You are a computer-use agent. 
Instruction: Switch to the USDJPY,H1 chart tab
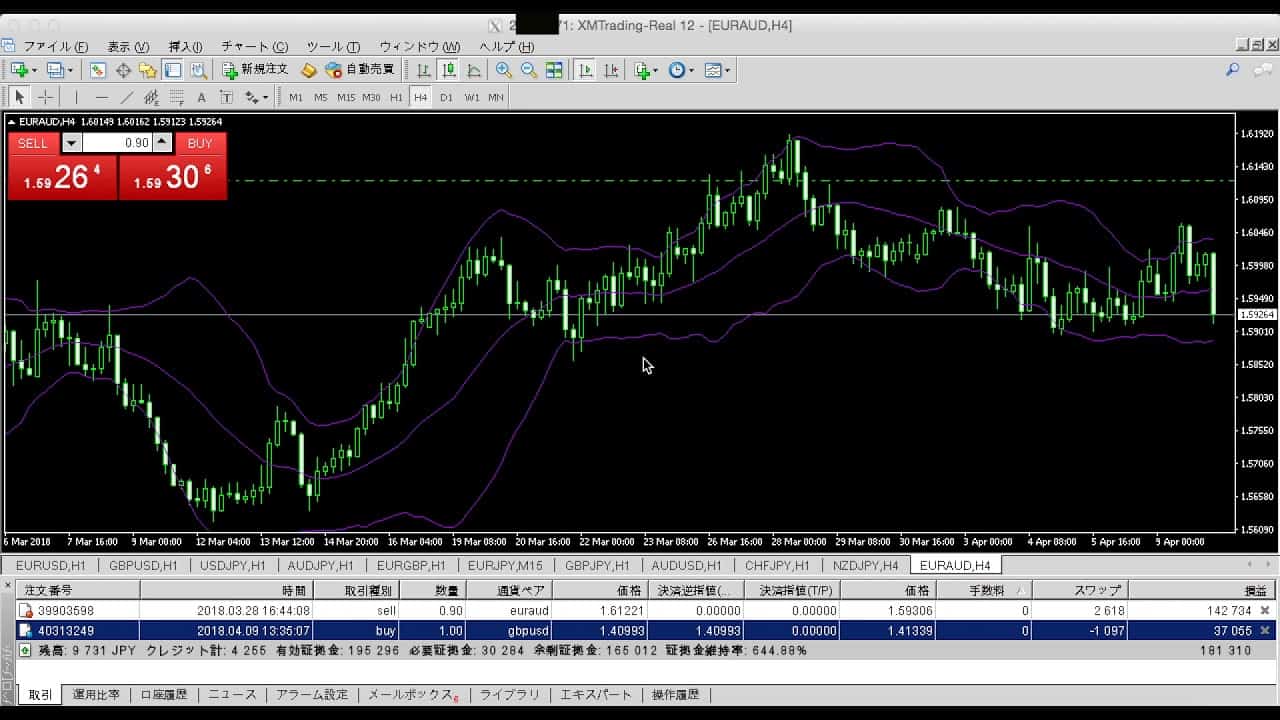pyautogui.click(x=233, y=566)
